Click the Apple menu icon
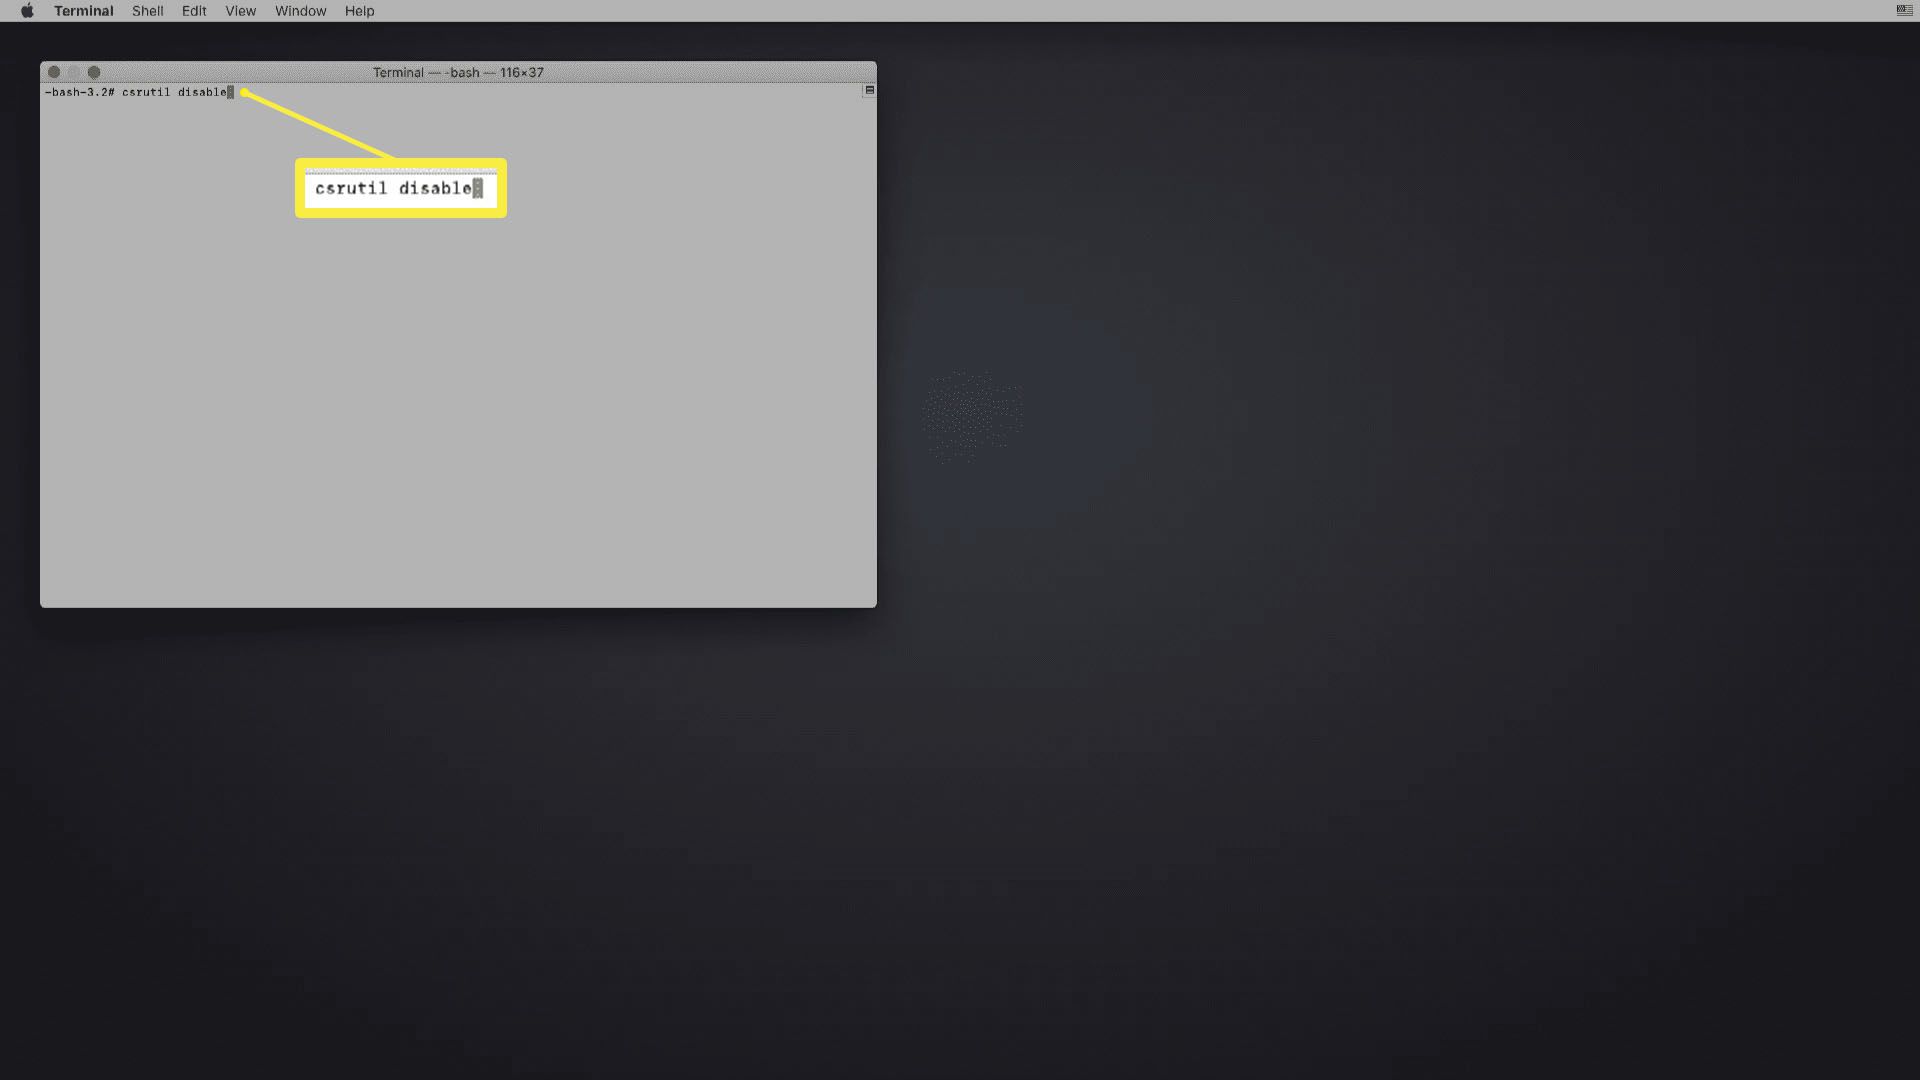This screenshot has height=1080, width=1920. 25,12
